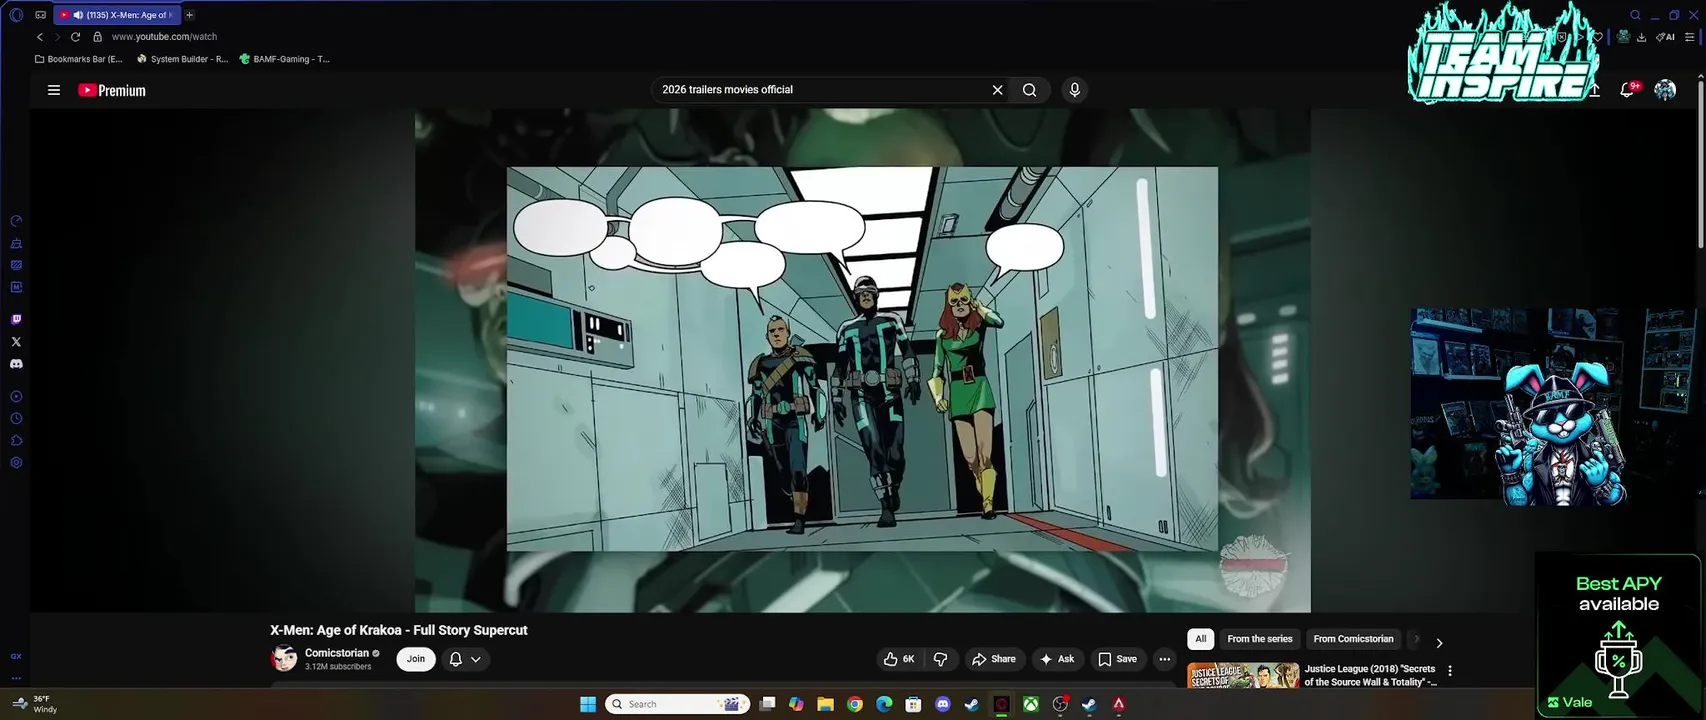Viewport: 1706px width, 720px height.
Task: Open Easy Setup sliders icon
Action: tap(1690, 37)
